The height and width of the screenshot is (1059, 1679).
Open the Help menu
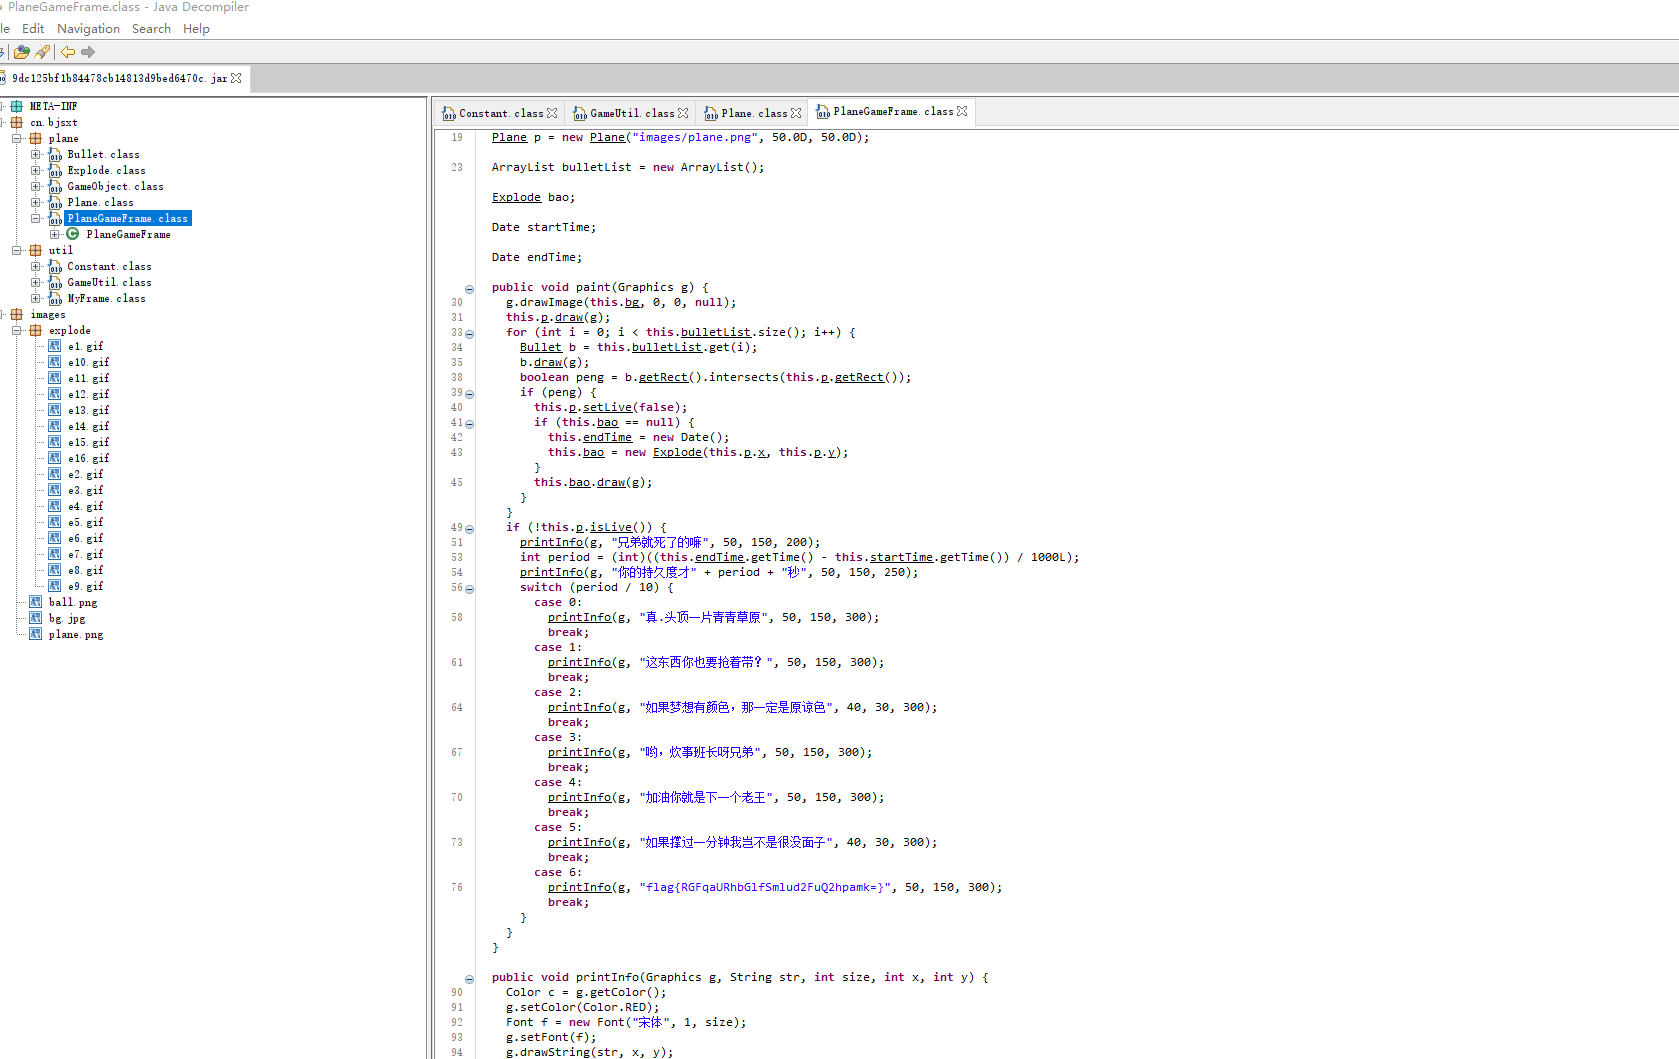tap(196, 29)
